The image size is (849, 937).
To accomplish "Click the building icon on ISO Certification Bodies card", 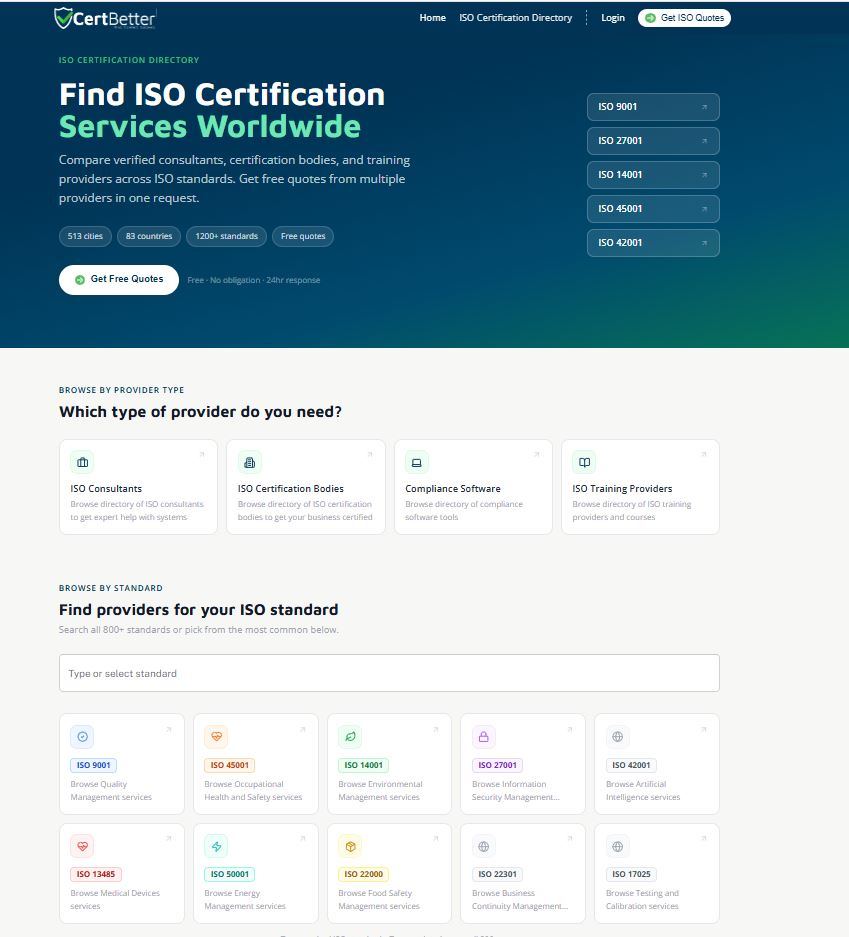I will [x=250, y=462].
